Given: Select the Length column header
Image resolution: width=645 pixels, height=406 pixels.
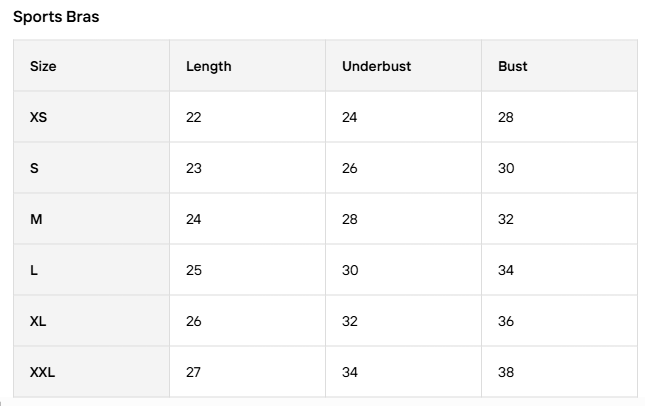Looking at the screenshot, I should (208, 66).
